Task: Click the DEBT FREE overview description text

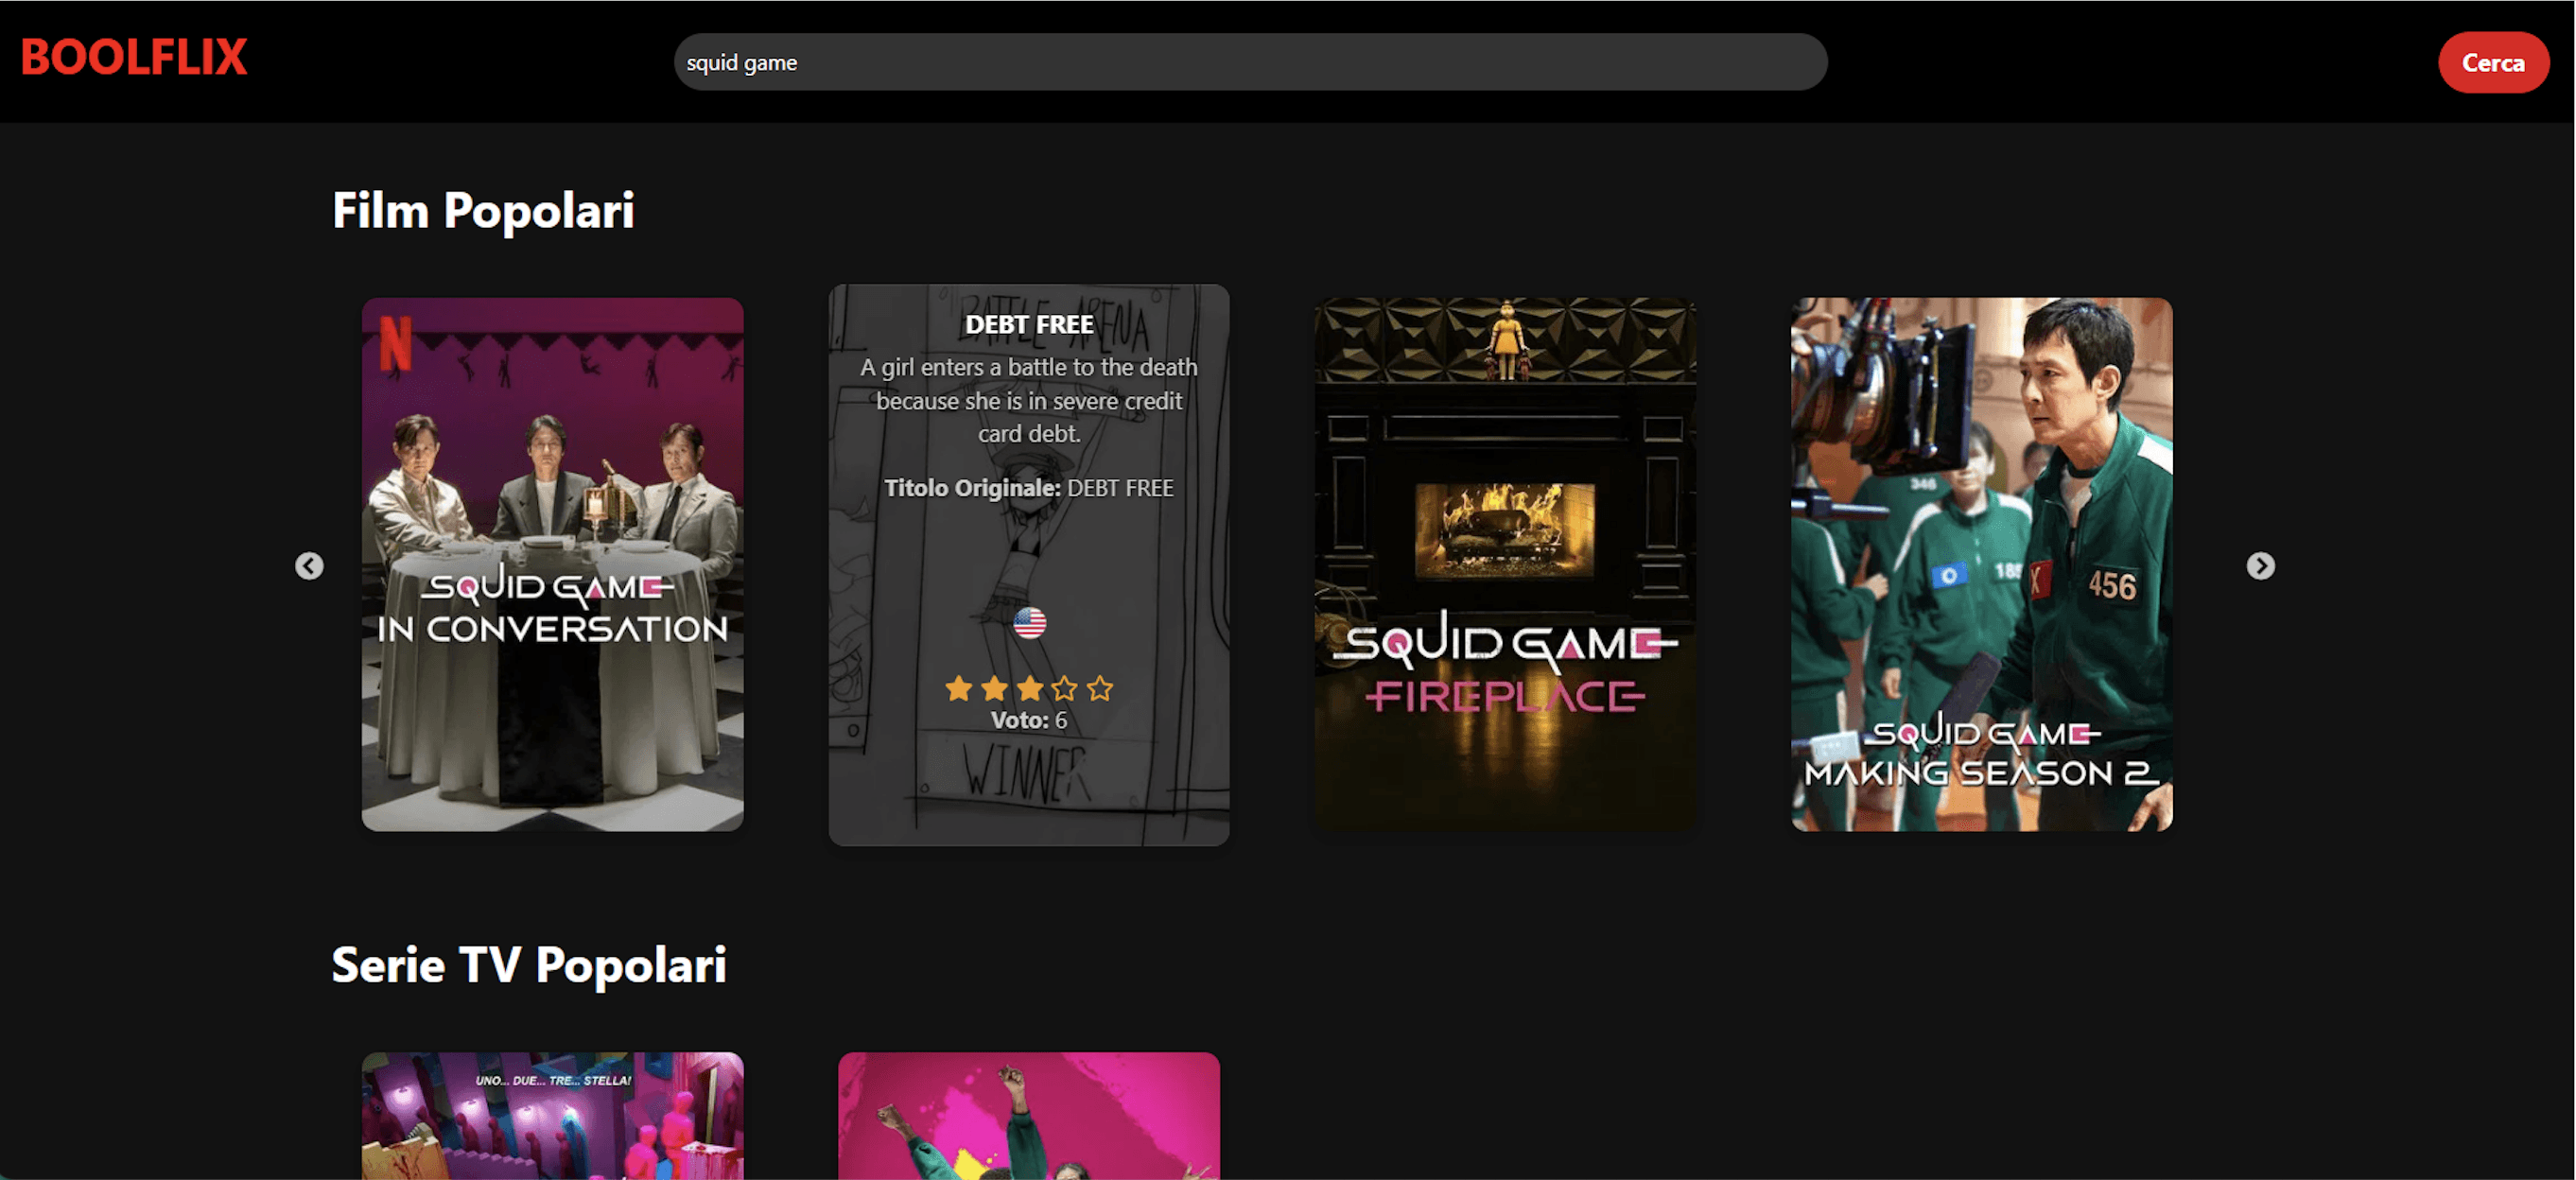Action: [x=1029, y=400]
